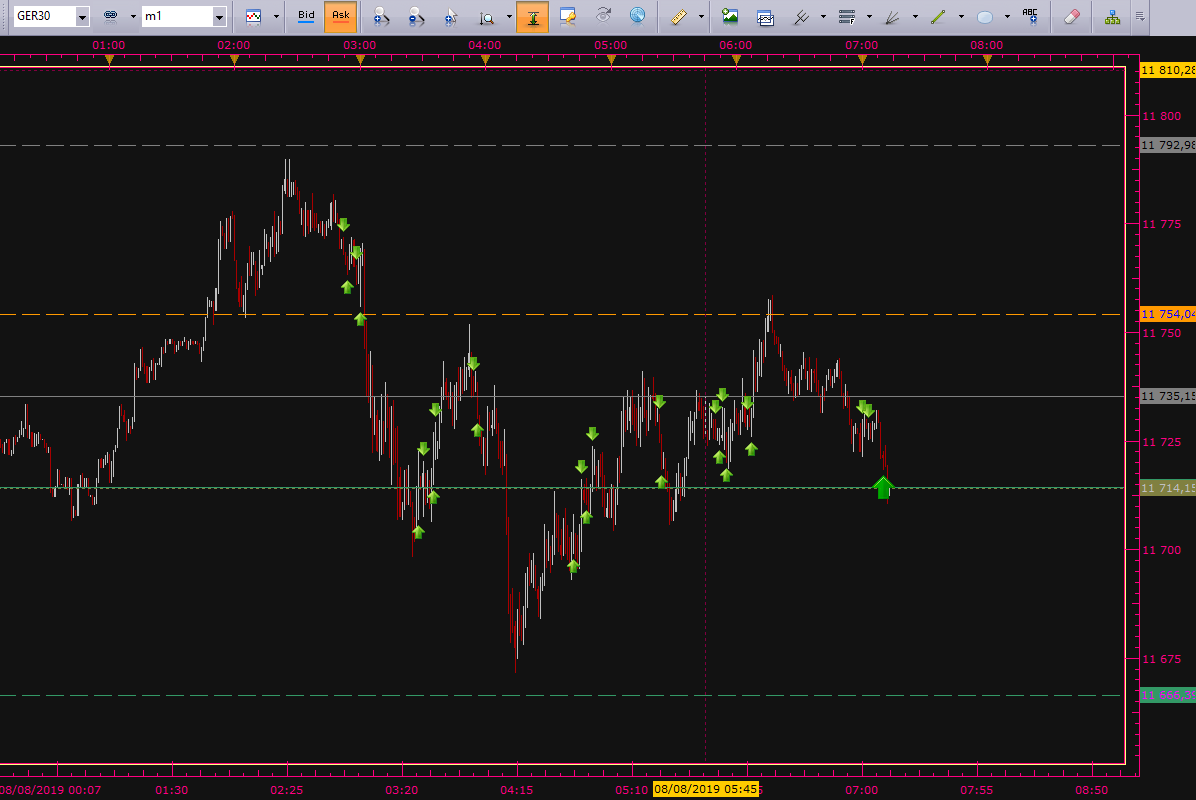Click the green 11 666,39 price label
This screenshot has width=1196, height=800.
pyautogui.click(x=1168, y=696)
